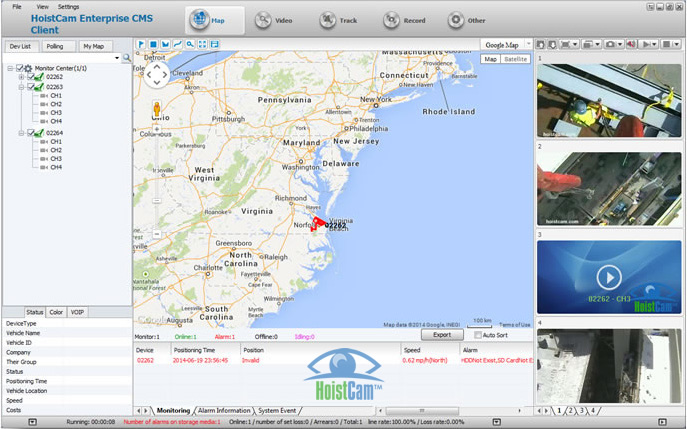Open the Settings menu
The image size is (687, 429).
68,7
